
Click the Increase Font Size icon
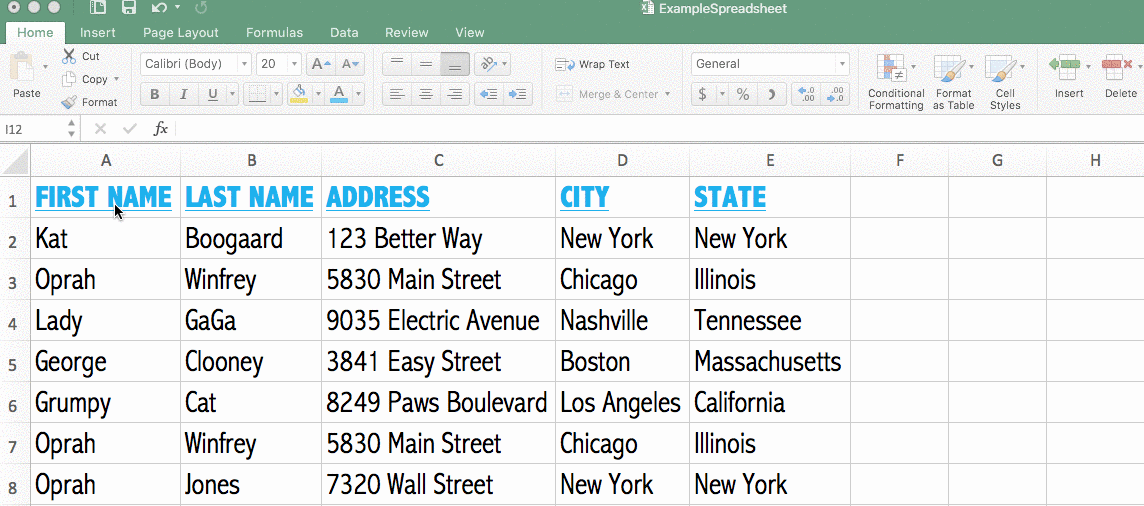tap(321, 64)
